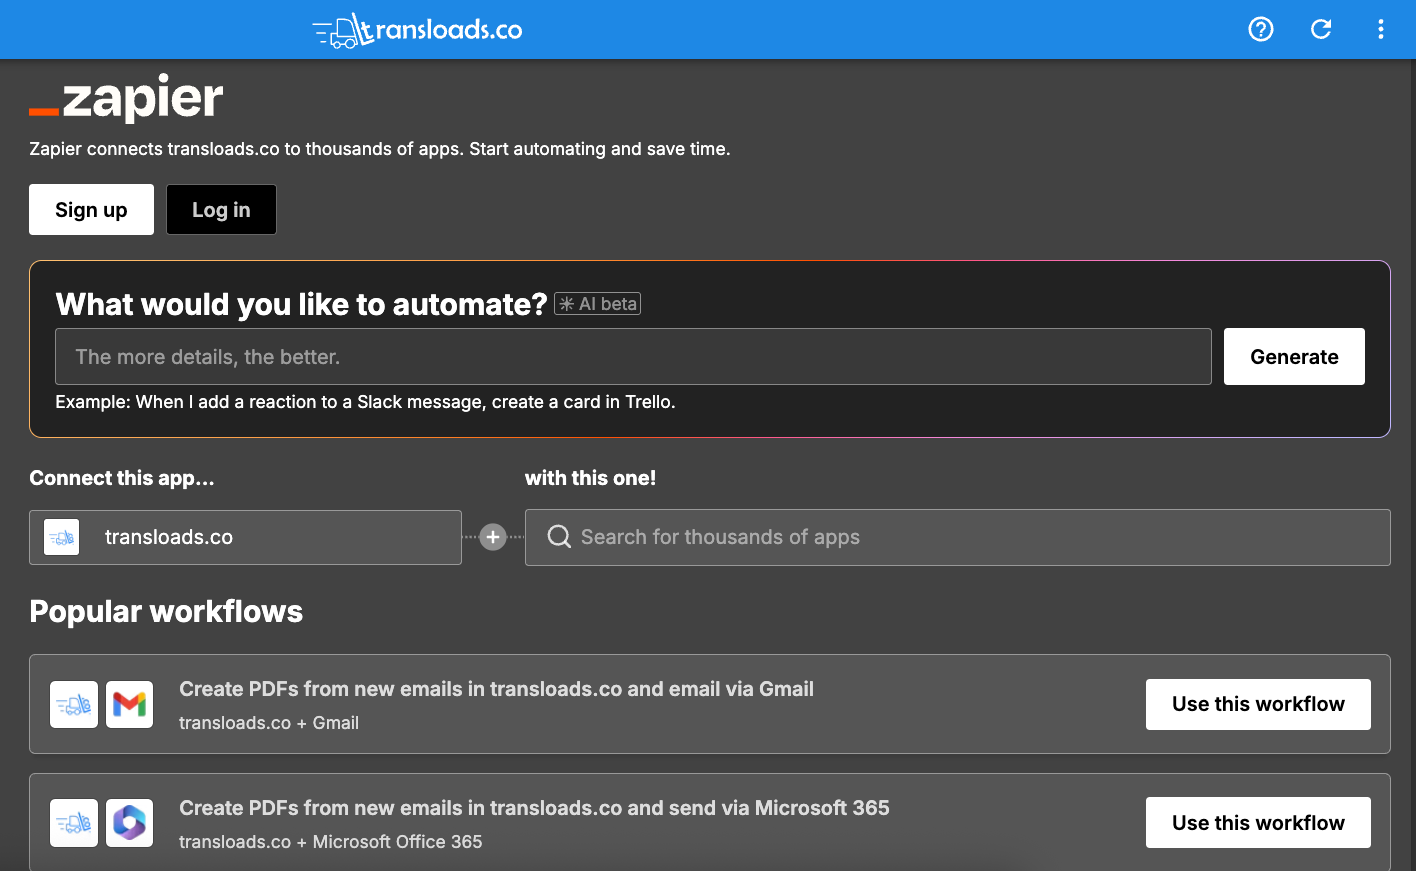
Task: Click the Generate button
Action: click(x=1294, y=357)
